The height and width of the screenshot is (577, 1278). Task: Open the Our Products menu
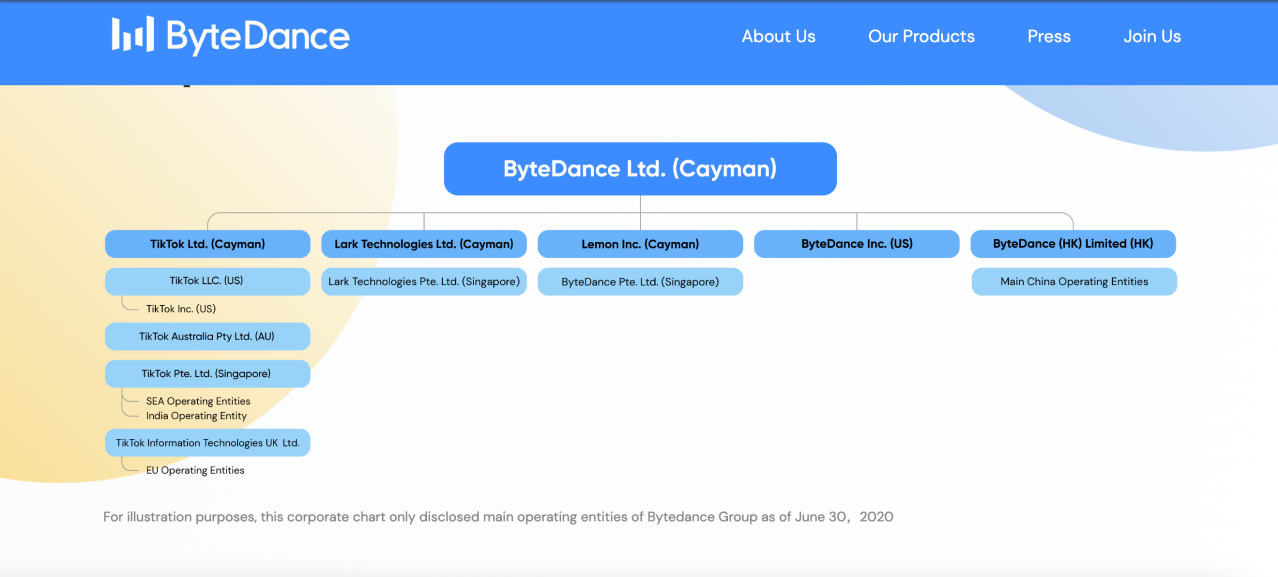coord(921,36)
